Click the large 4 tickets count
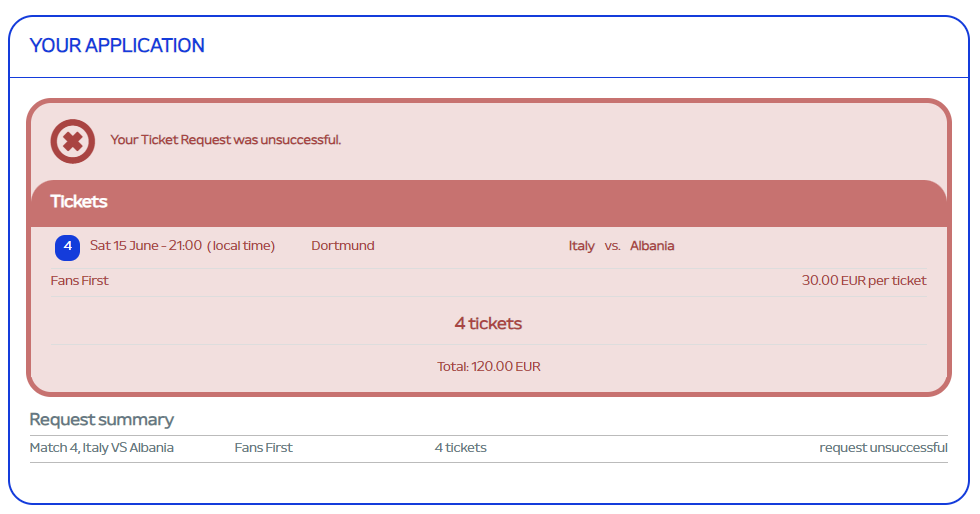 click(488, 323)
